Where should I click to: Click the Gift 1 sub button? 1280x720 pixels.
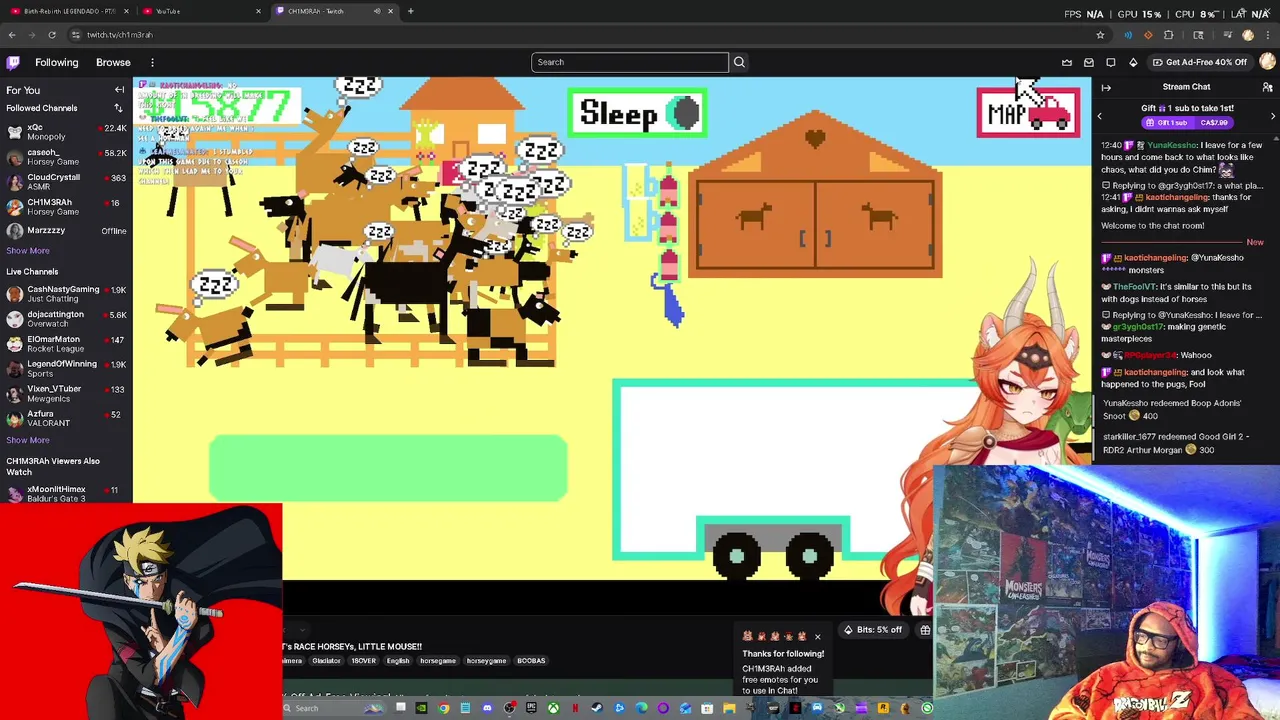1186,123
